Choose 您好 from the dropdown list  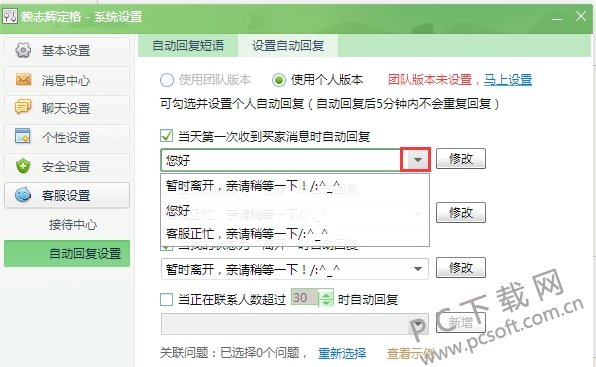tap(295, 210)
